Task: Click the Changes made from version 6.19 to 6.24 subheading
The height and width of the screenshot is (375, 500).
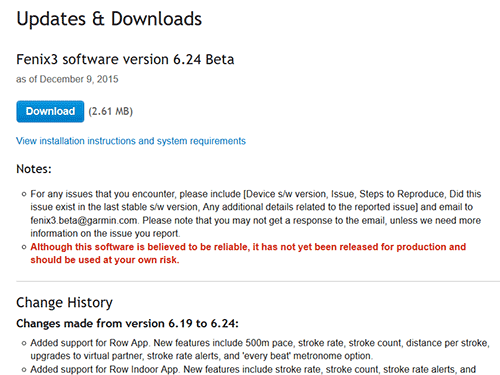Action: coord(127,323)
